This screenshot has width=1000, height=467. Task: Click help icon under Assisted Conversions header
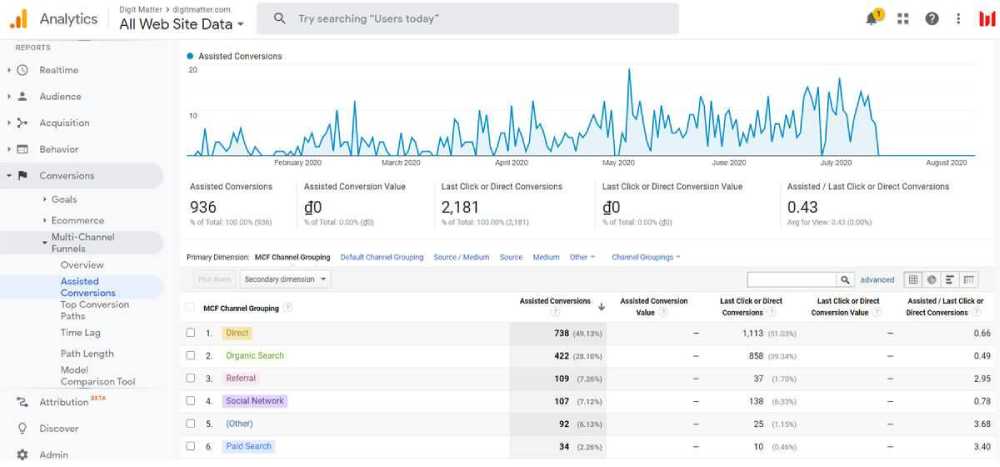click(x=555, y=313)
